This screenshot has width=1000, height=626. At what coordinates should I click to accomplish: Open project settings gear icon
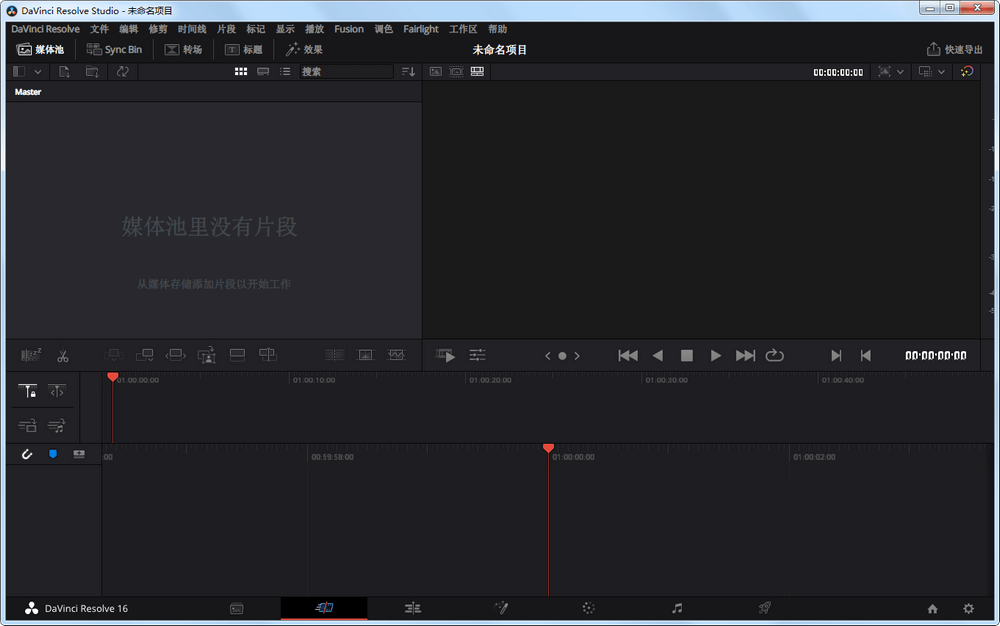(x=968, y=608)
